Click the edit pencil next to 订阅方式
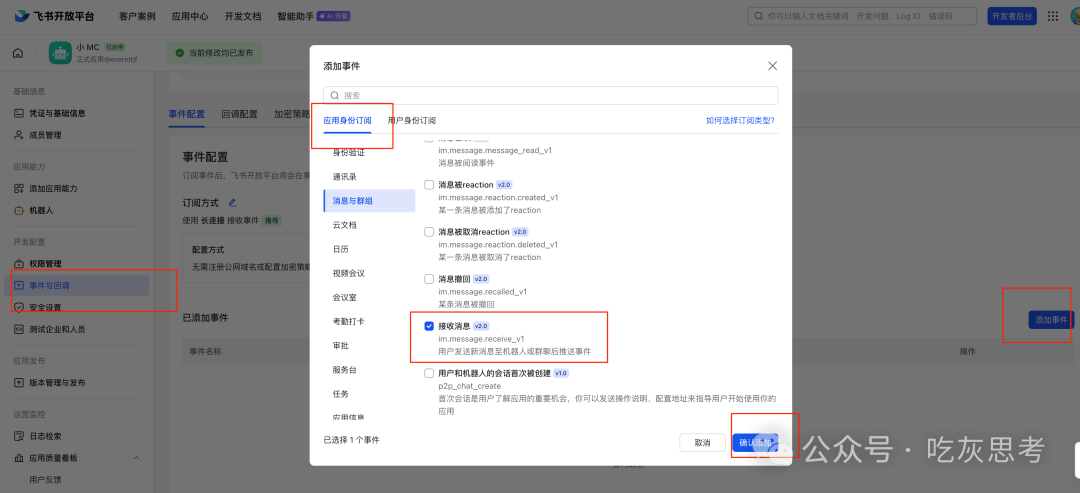This screenshot has height=493, width=1080. (233, 202)
